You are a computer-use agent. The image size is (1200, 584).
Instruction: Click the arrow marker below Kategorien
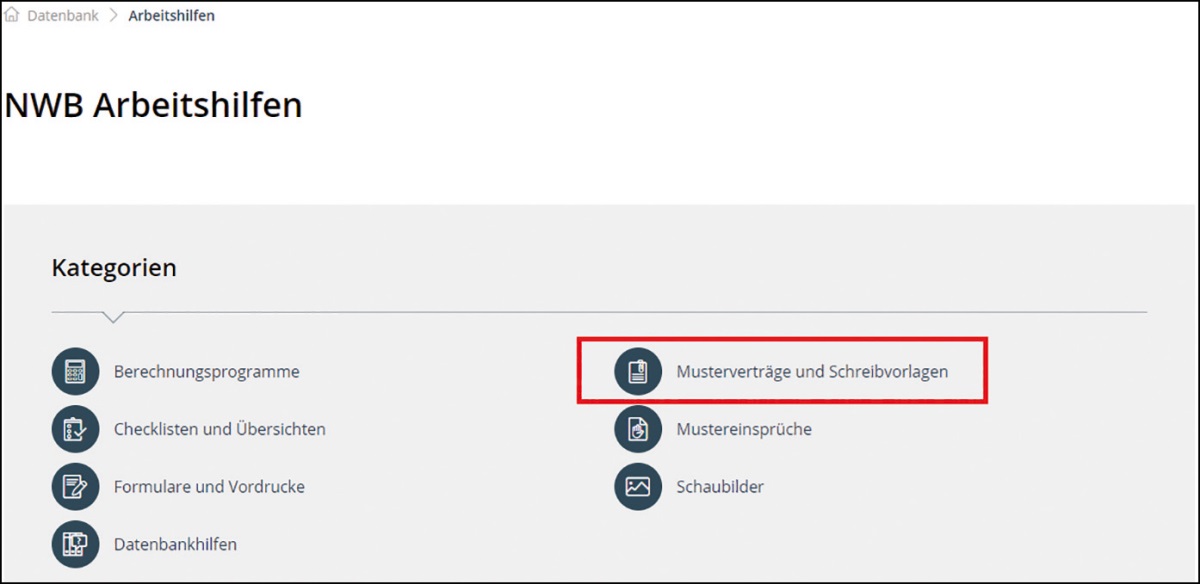click(x=114, y=317)
